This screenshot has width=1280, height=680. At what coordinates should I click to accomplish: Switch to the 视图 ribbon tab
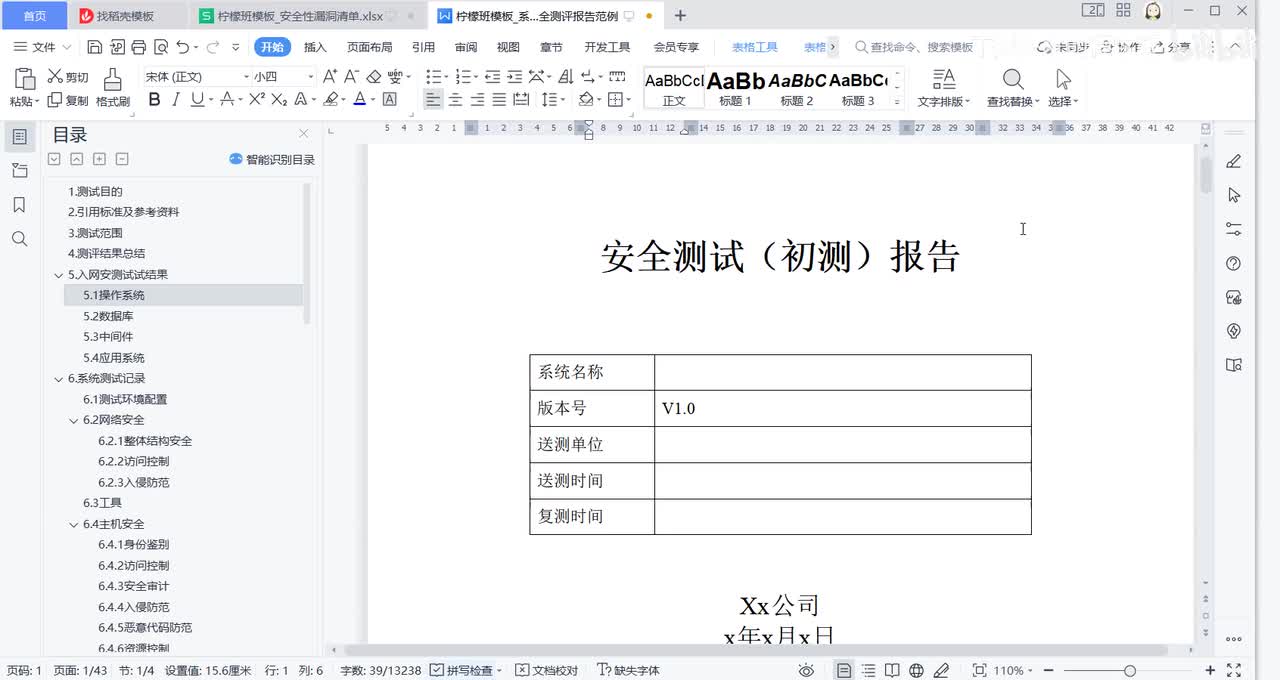coord(508,47)
